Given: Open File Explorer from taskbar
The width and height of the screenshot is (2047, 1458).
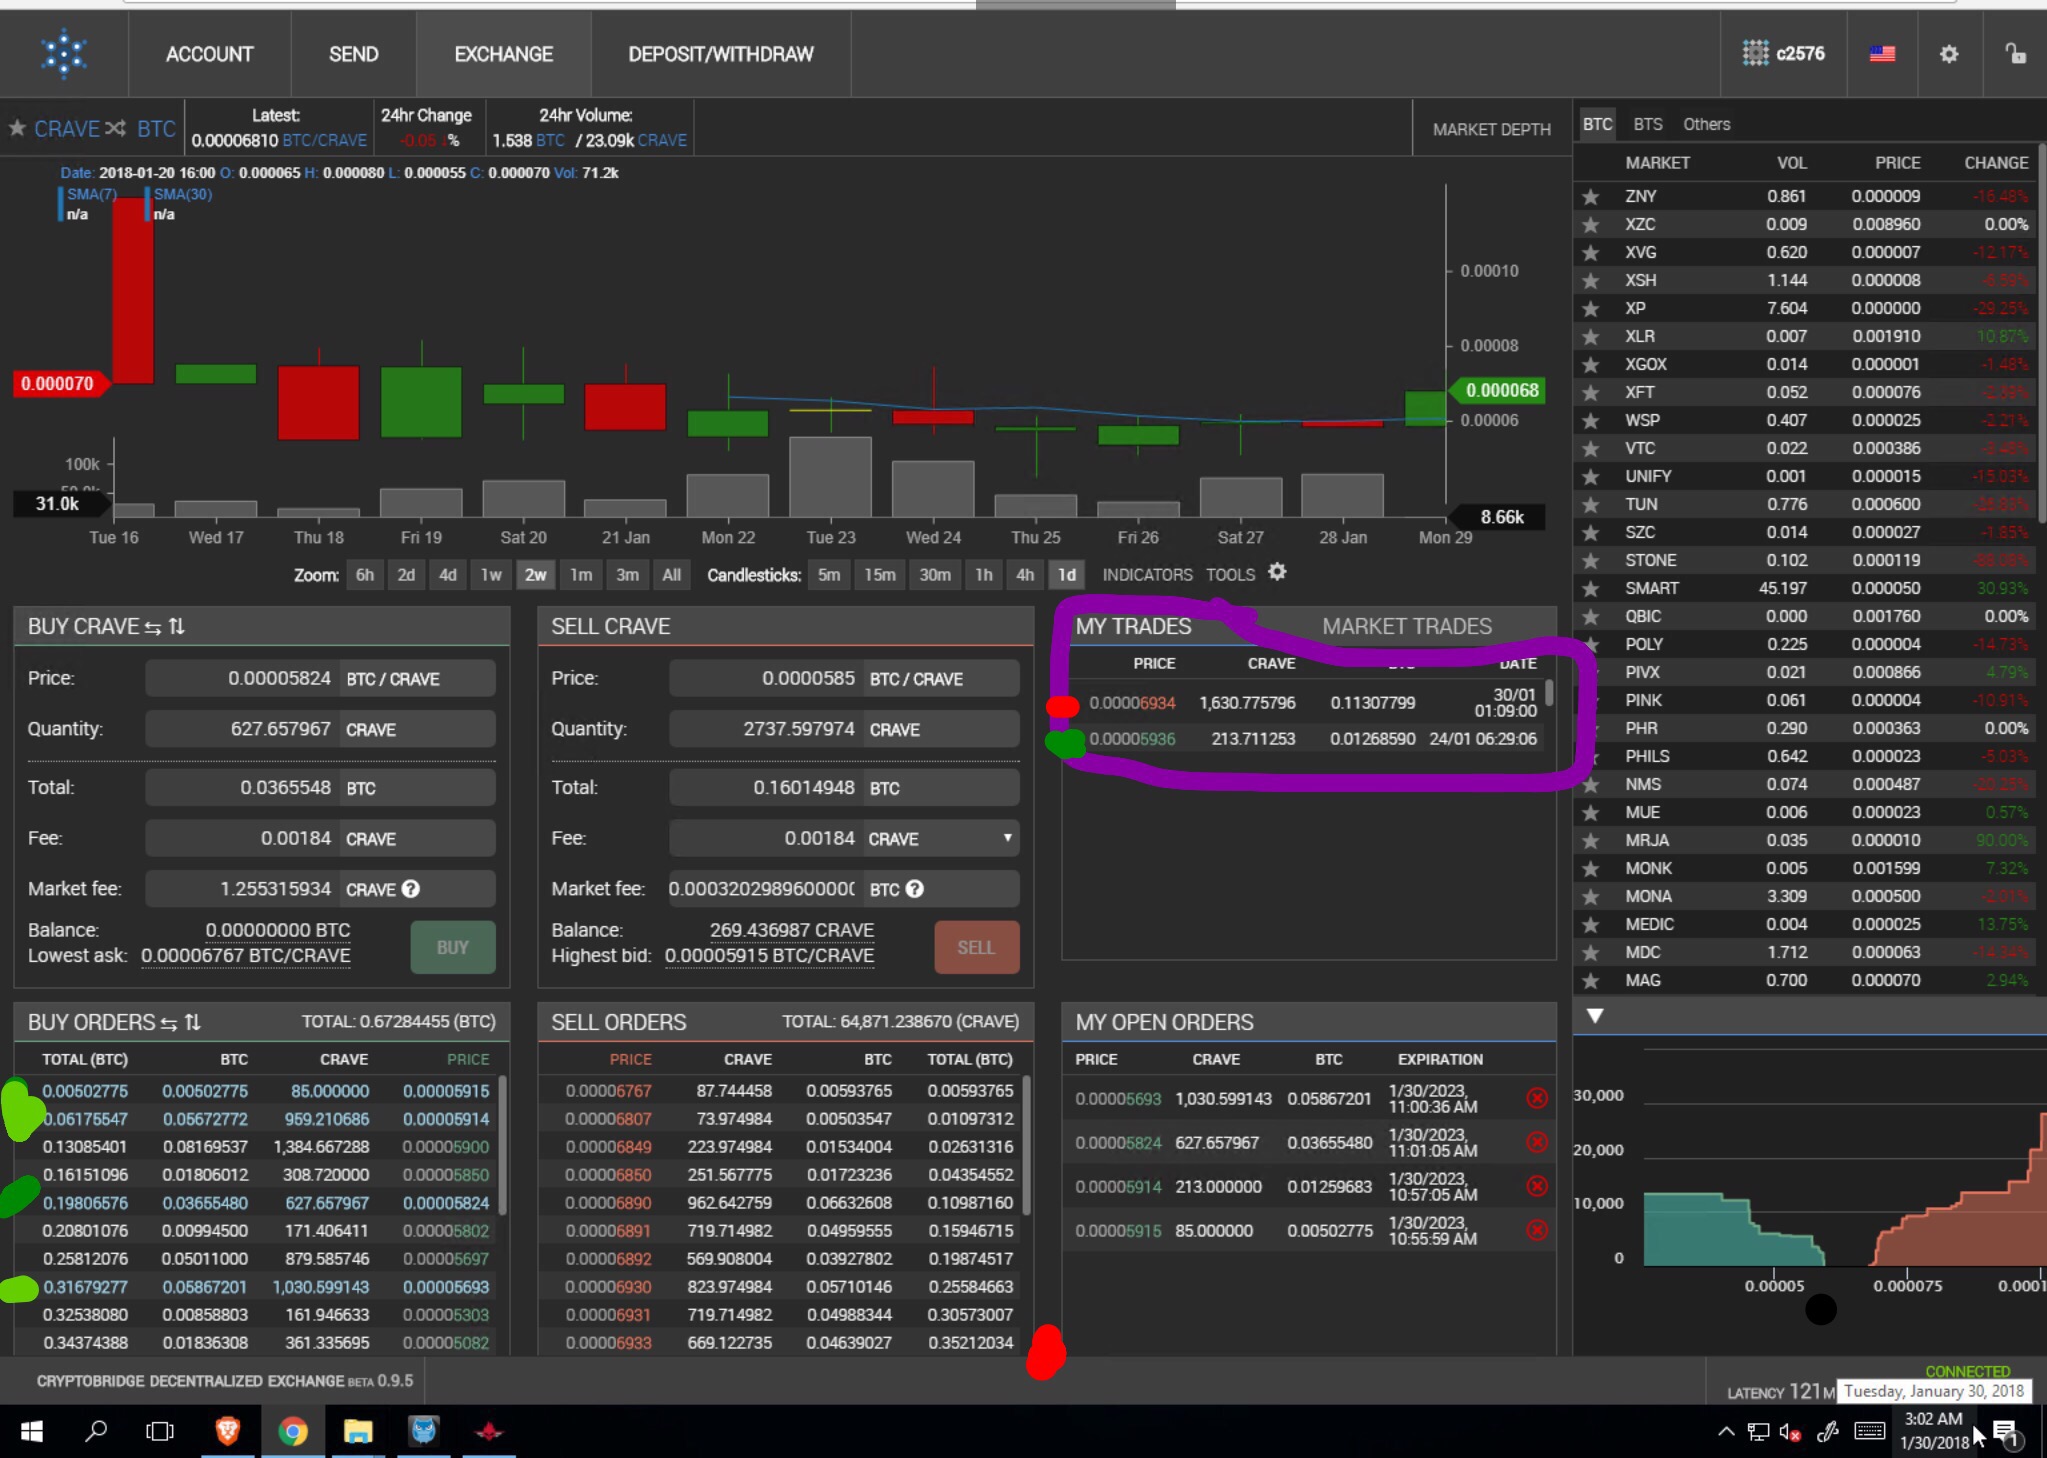Looking at the screenshot, I should 358,1432.
